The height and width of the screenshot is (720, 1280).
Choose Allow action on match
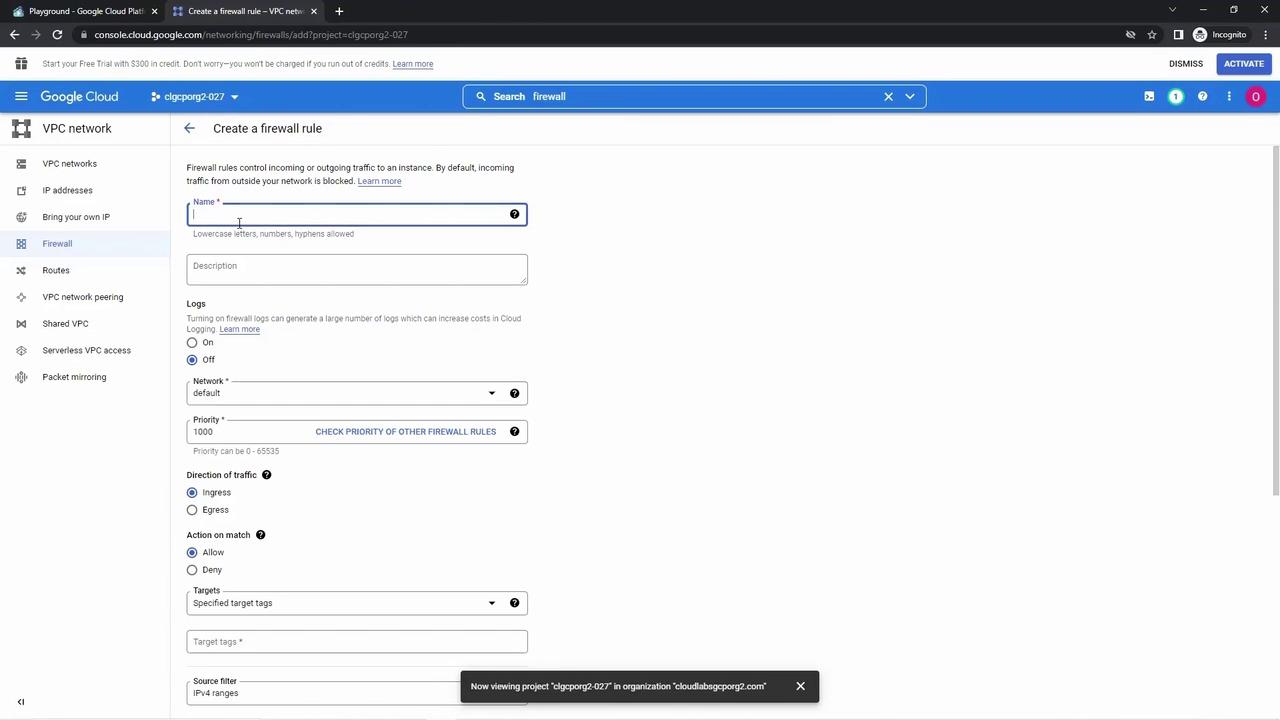[192, 553]
